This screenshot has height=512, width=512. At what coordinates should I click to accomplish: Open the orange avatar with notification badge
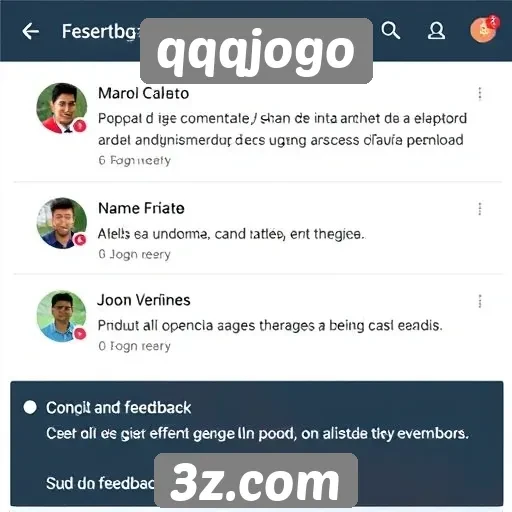[x=483, y=30]
